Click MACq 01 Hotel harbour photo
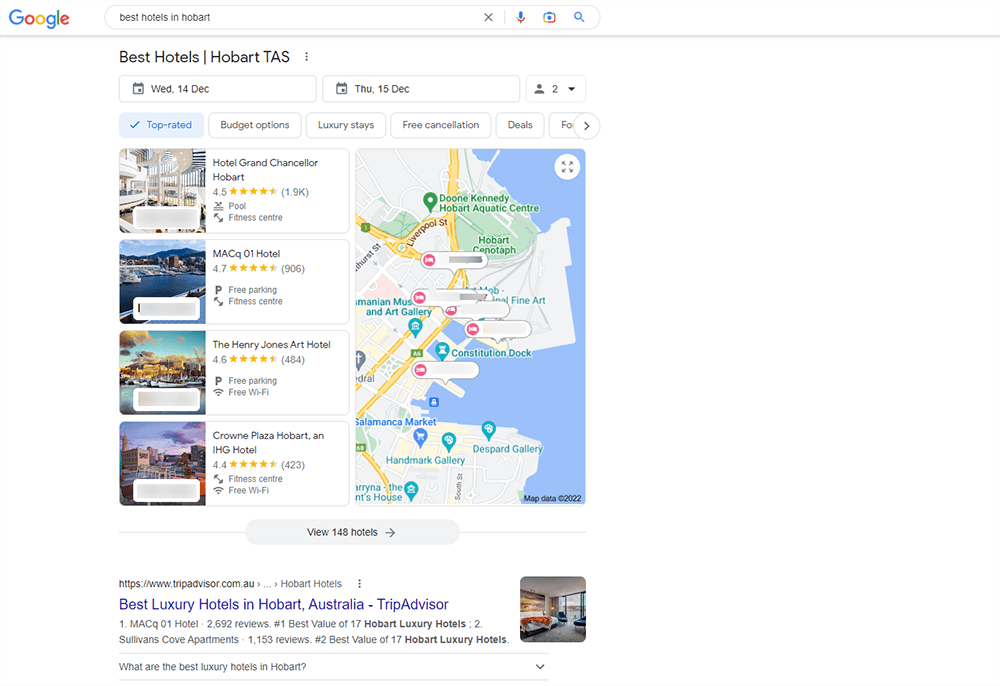Viewport: 1000px width, 686px height. coord(163,282)
